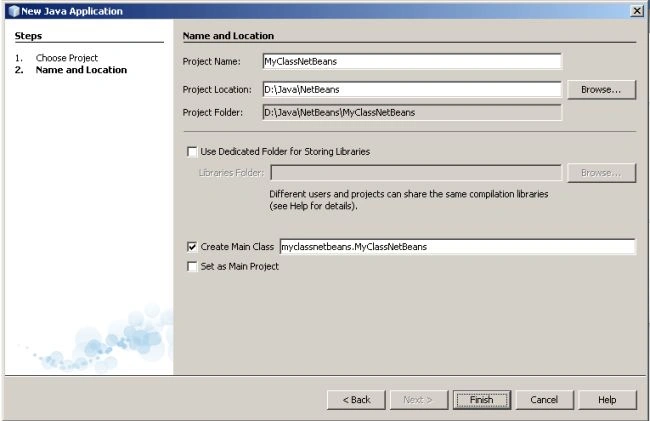Click the NetBeans cube icon in title bar
The image size is (650, 421).
[x=14, y=11]
